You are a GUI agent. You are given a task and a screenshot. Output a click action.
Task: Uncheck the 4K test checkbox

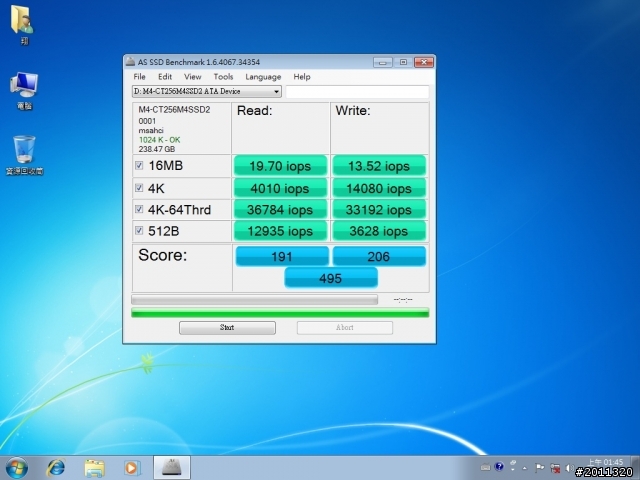139,188
